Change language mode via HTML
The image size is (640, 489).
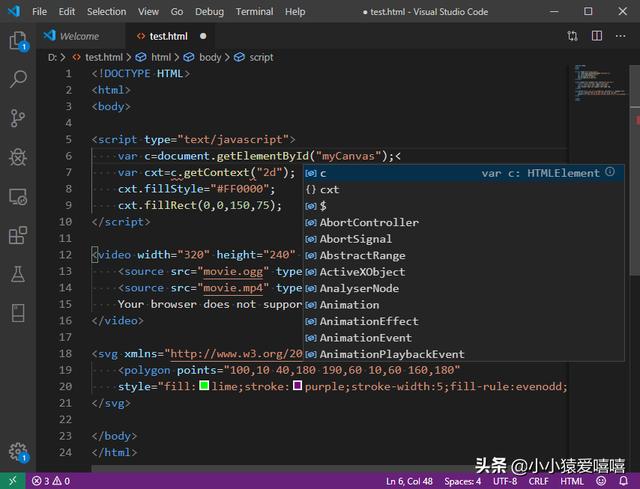tap(572, 481)
